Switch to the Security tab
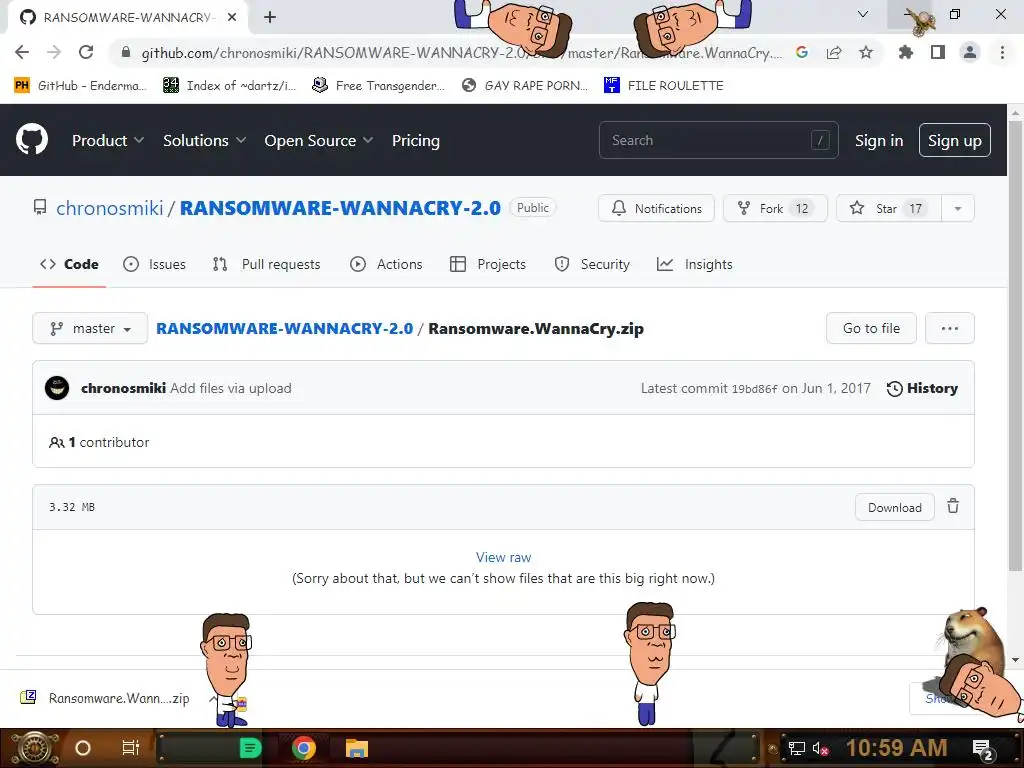This screenshot has width=1024, height=768. [592, 264]
